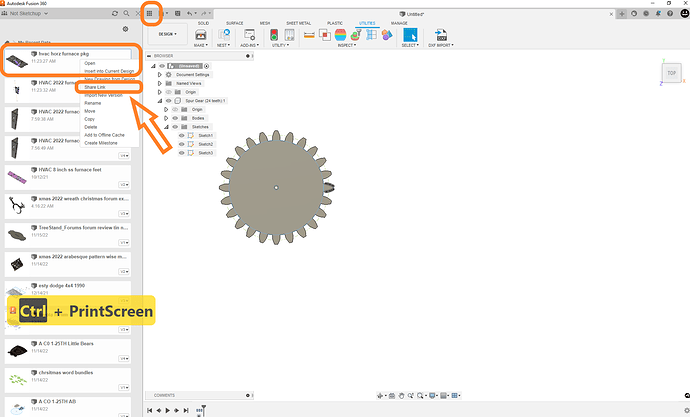This screenshot has height=417, width=690.
Task: Toggle visibility of Spur Gear component
Action: coord(166,101)
